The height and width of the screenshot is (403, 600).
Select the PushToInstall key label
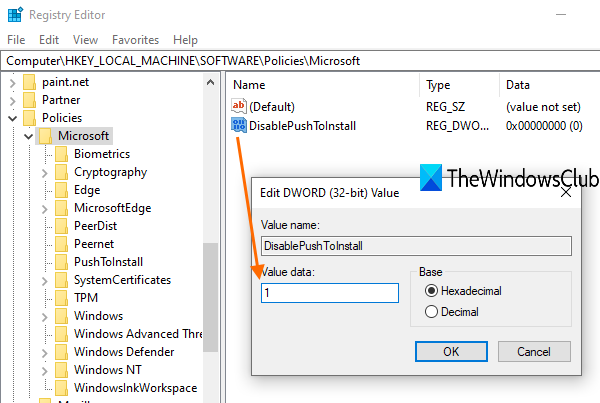click(108, 262)
